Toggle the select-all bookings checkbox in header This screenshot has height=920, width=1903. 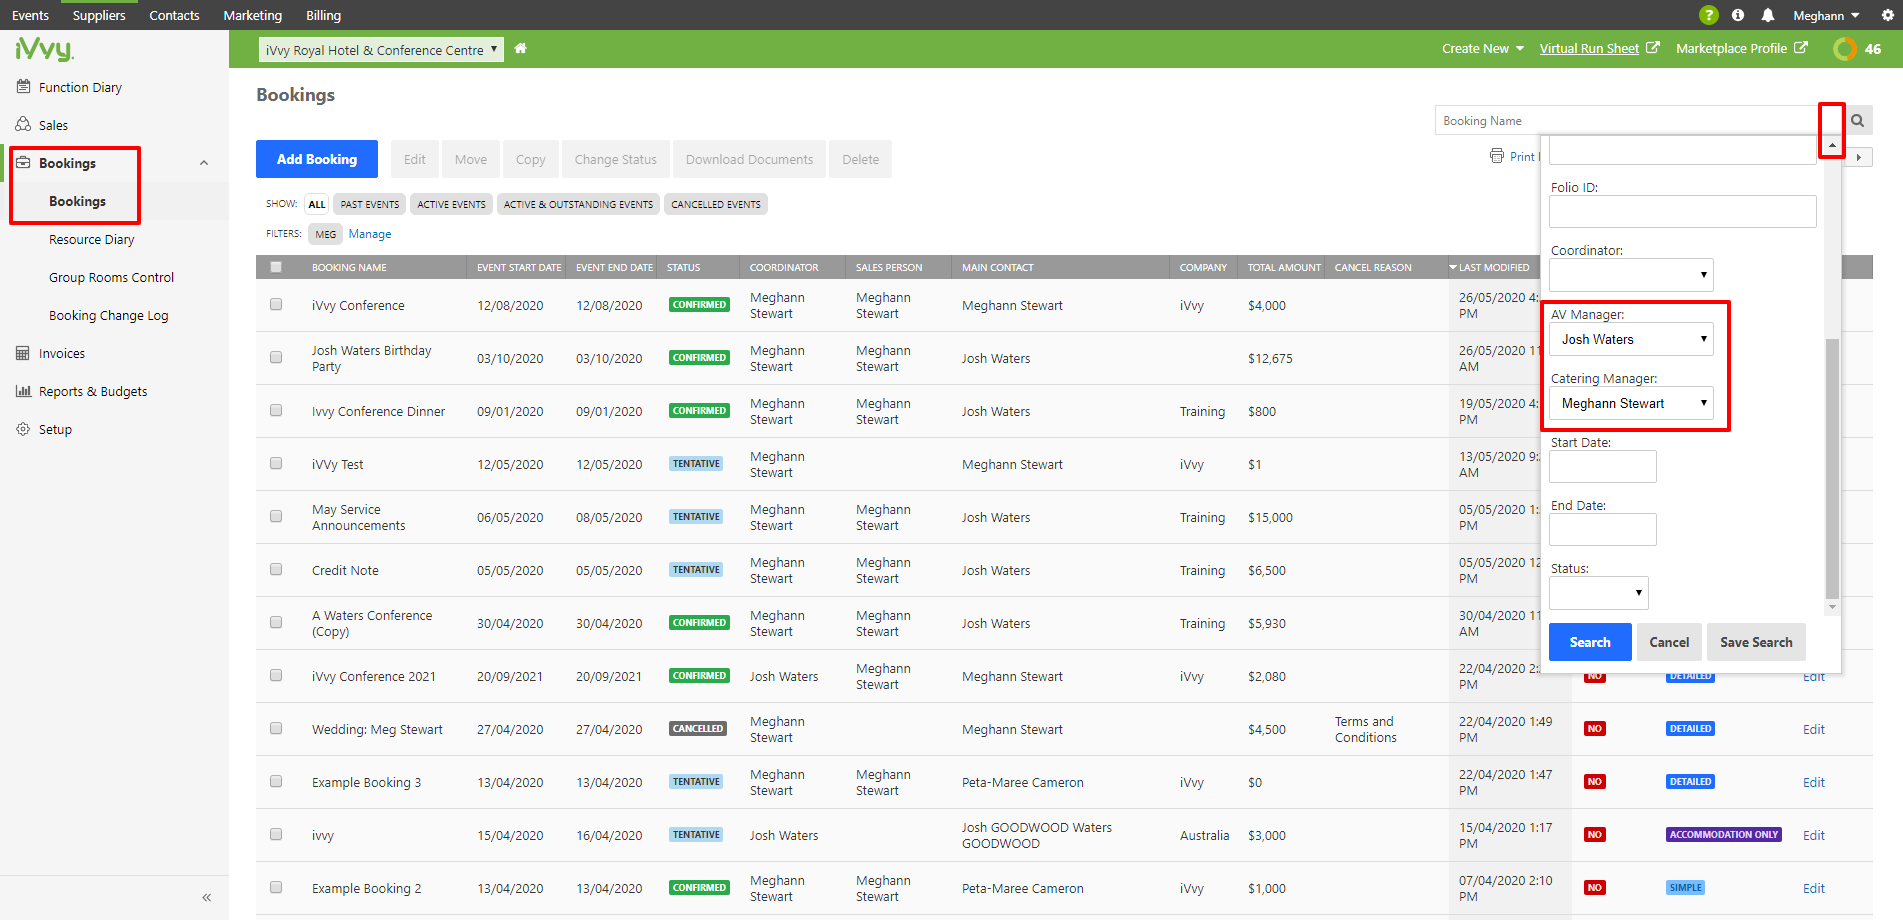coord(276,267)
